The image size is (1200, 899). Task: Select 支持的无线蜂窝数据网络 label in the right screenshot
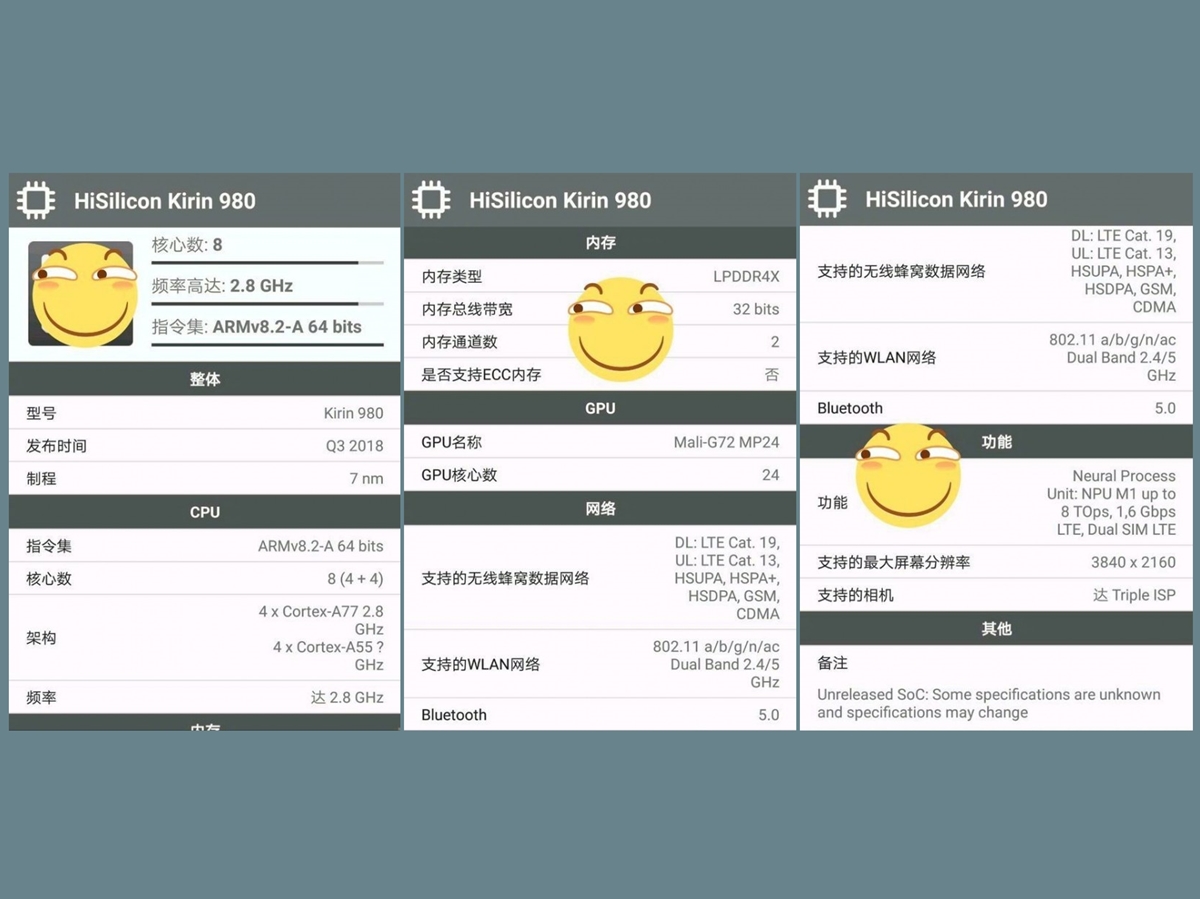coord(902,272)
